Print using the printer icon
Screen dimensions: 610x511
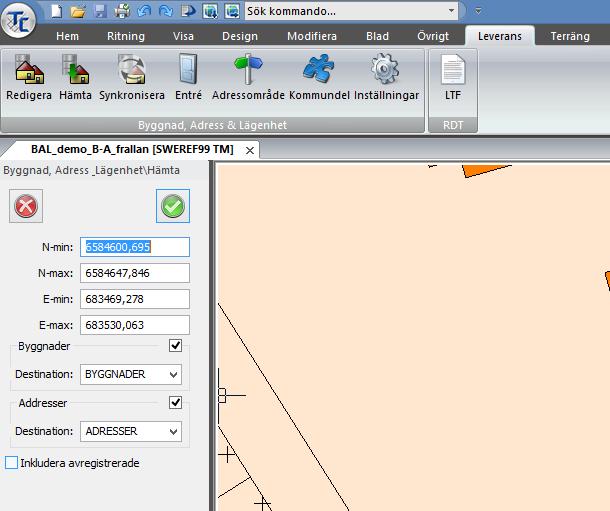[x=122, y=11]
